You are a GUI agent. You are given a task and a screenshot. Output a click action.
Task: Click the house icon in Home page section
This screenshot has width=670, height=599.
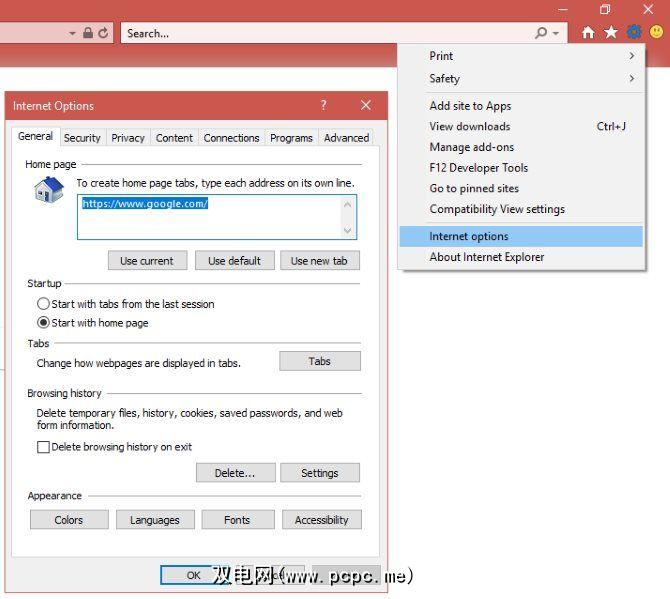(49, 190)
